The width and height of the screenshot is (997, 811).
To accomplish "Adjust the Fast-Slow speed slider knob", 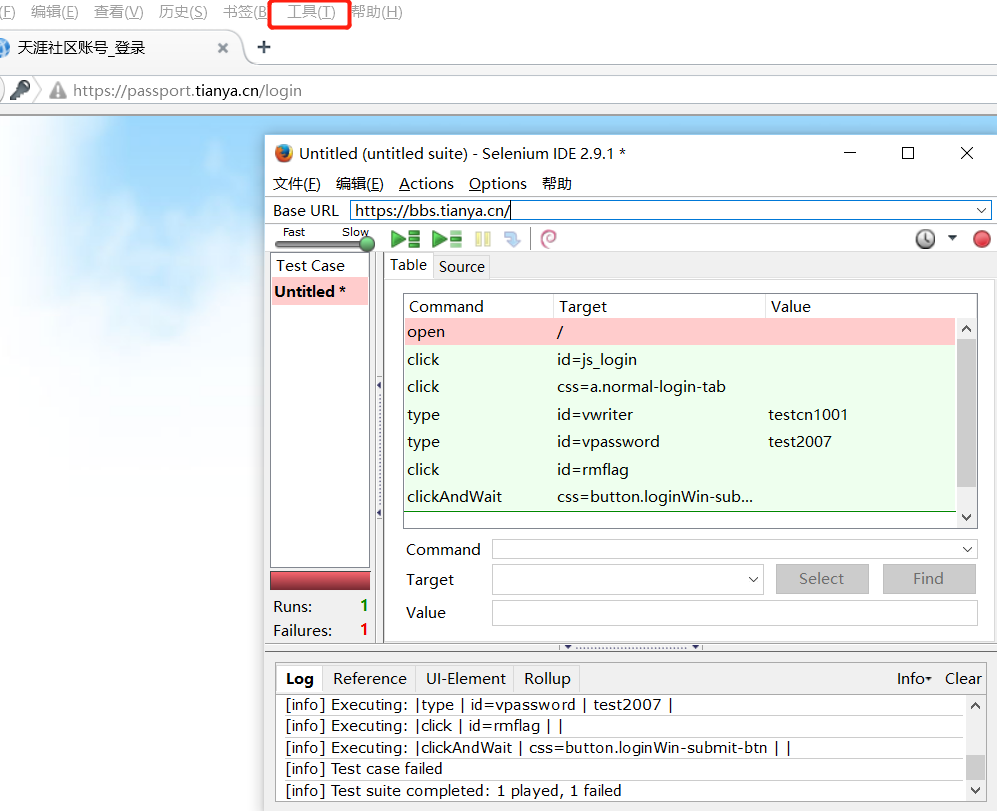I will pos(367,243).
